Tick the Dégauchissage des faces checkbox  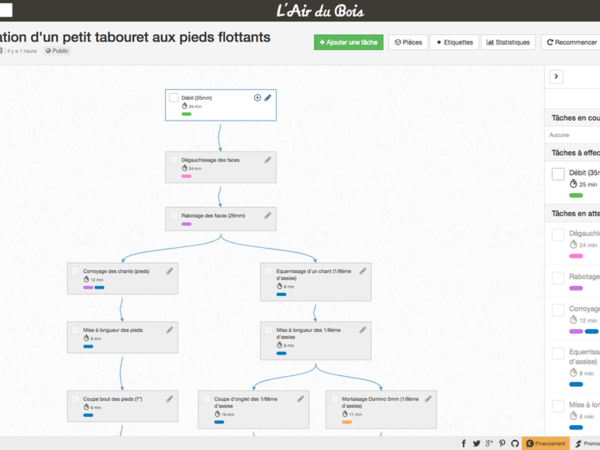click(x=174, y=160)
